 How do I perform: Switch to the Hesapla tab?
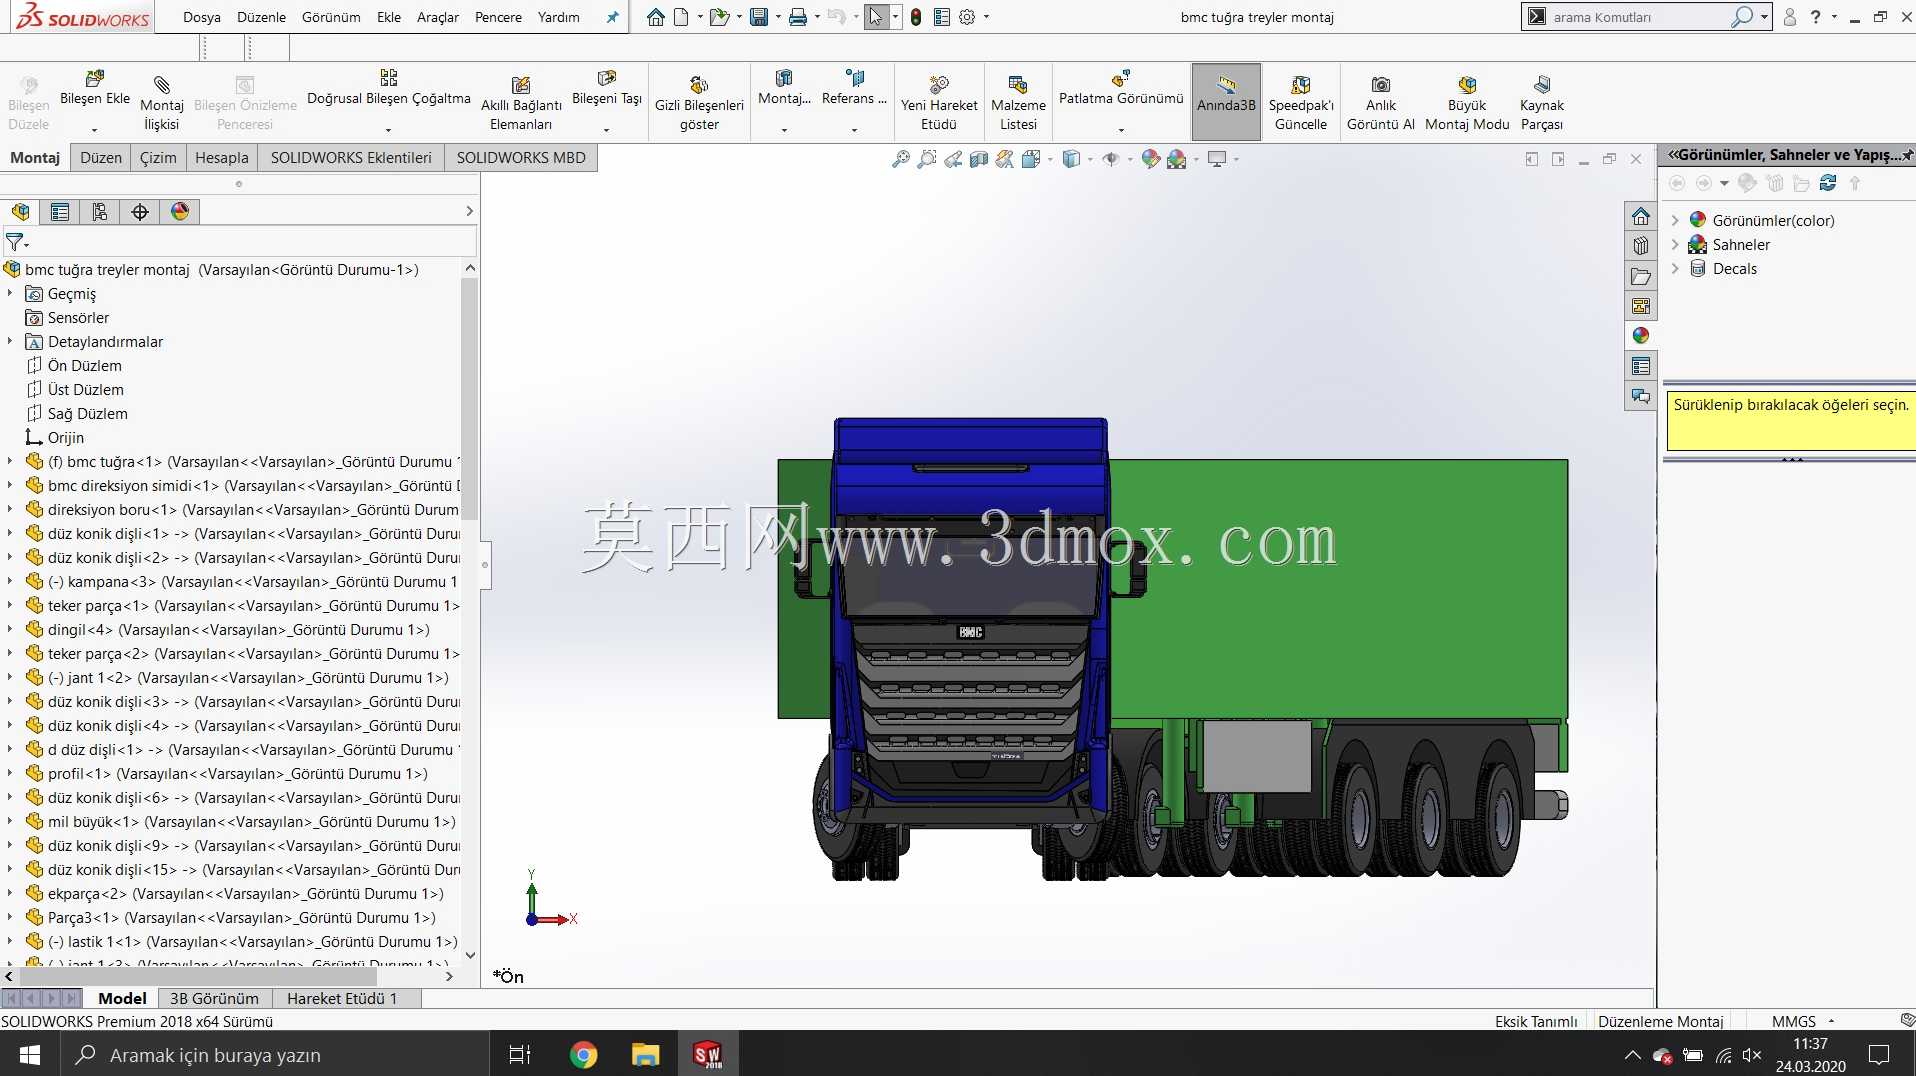tap(222, 158)
